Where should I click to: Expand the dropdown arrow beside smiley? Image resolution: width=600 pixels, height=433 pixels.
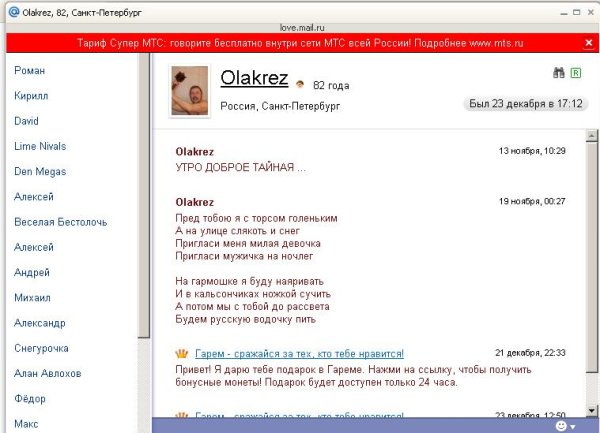tap(573, 426)
